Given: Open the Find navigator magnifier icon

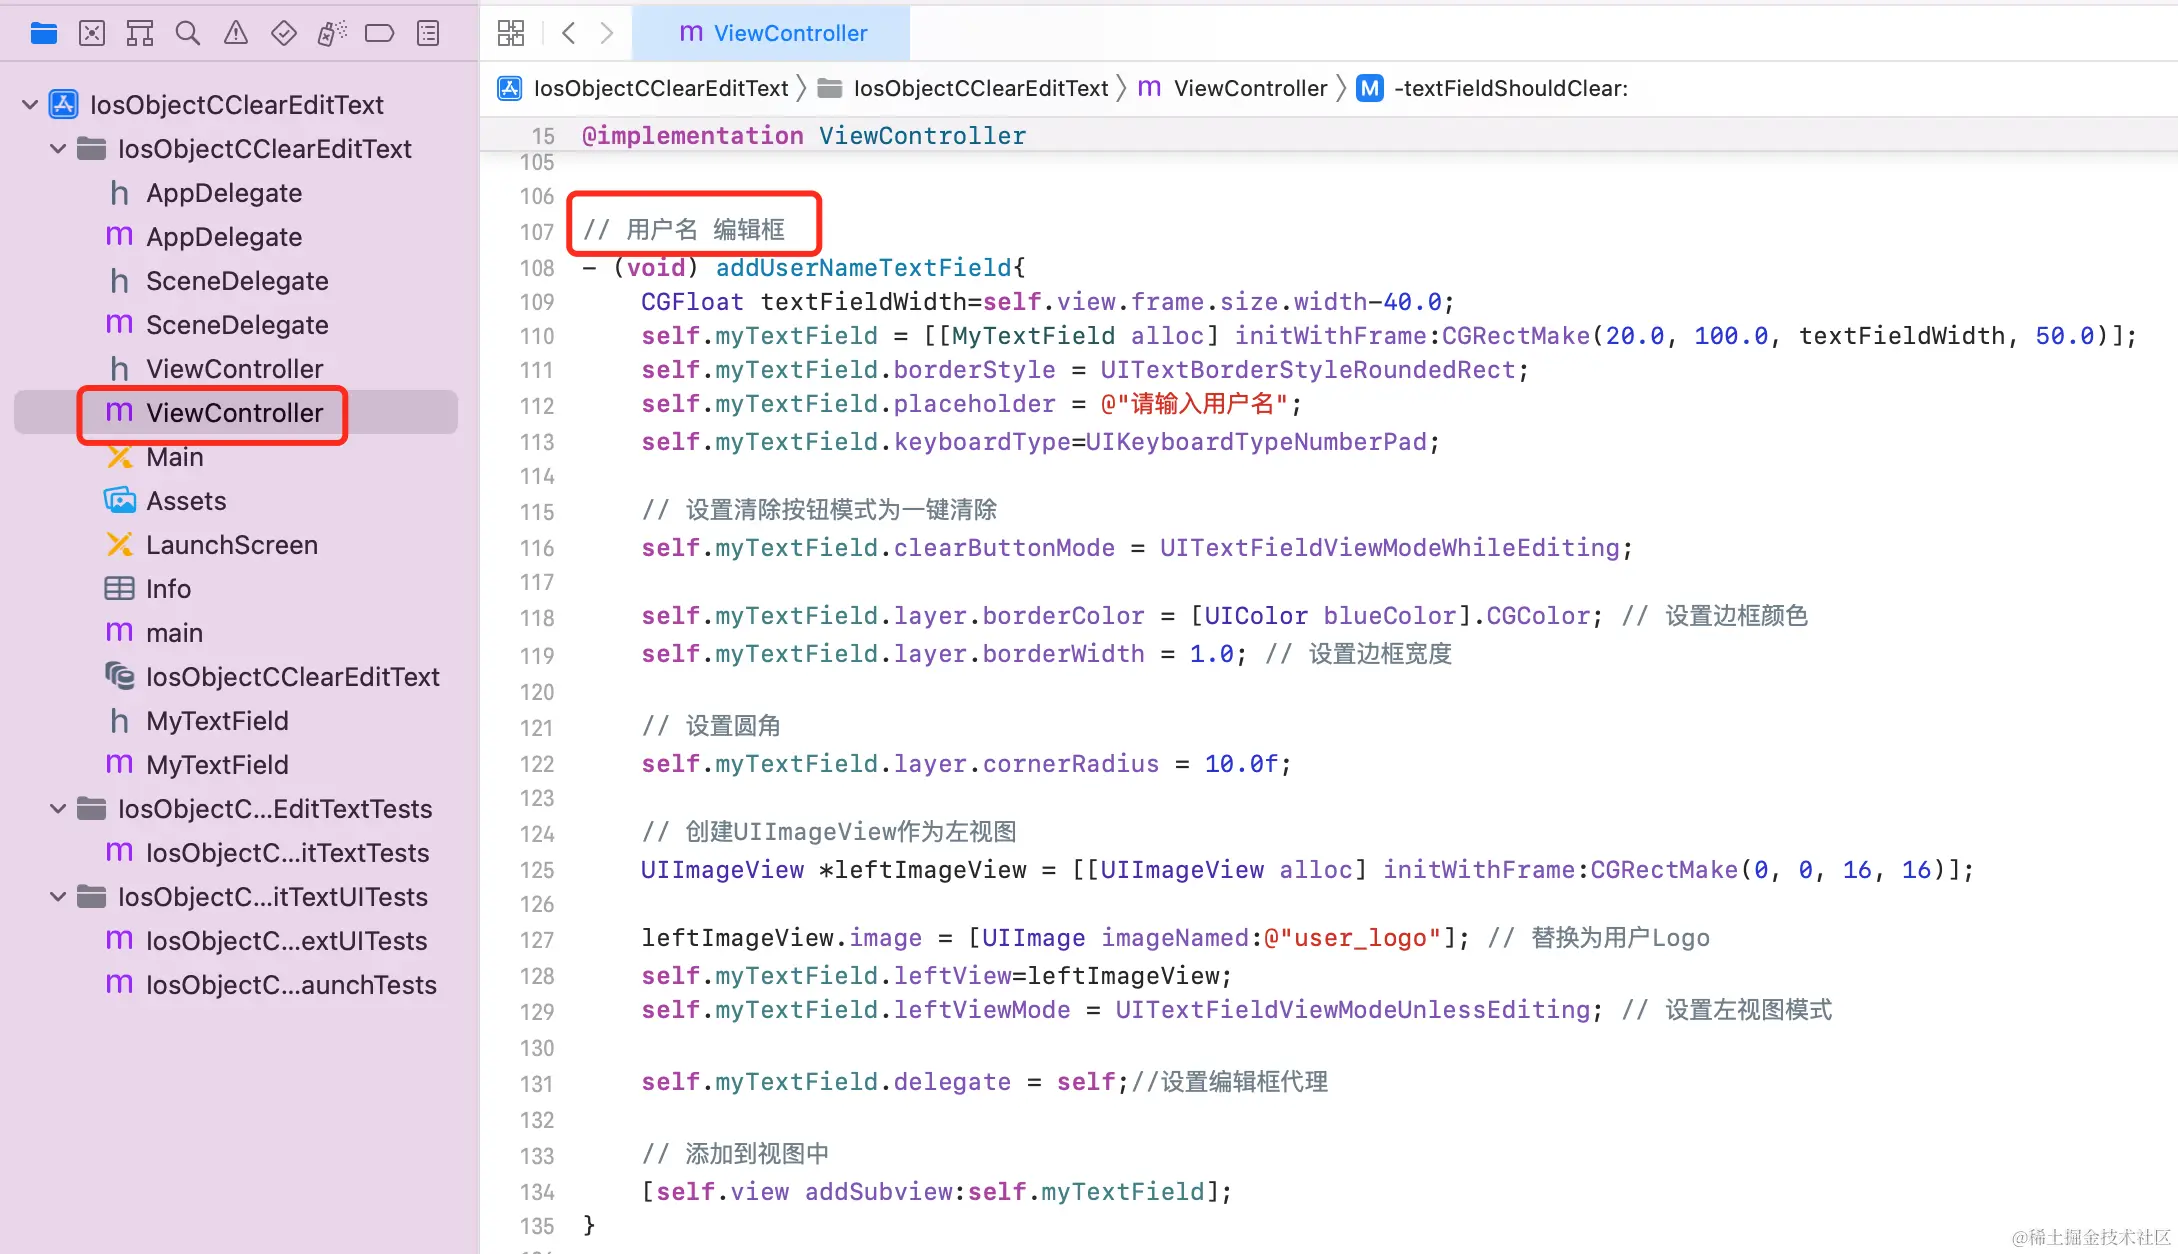Looking at the screenshot, I should [187, 33].
